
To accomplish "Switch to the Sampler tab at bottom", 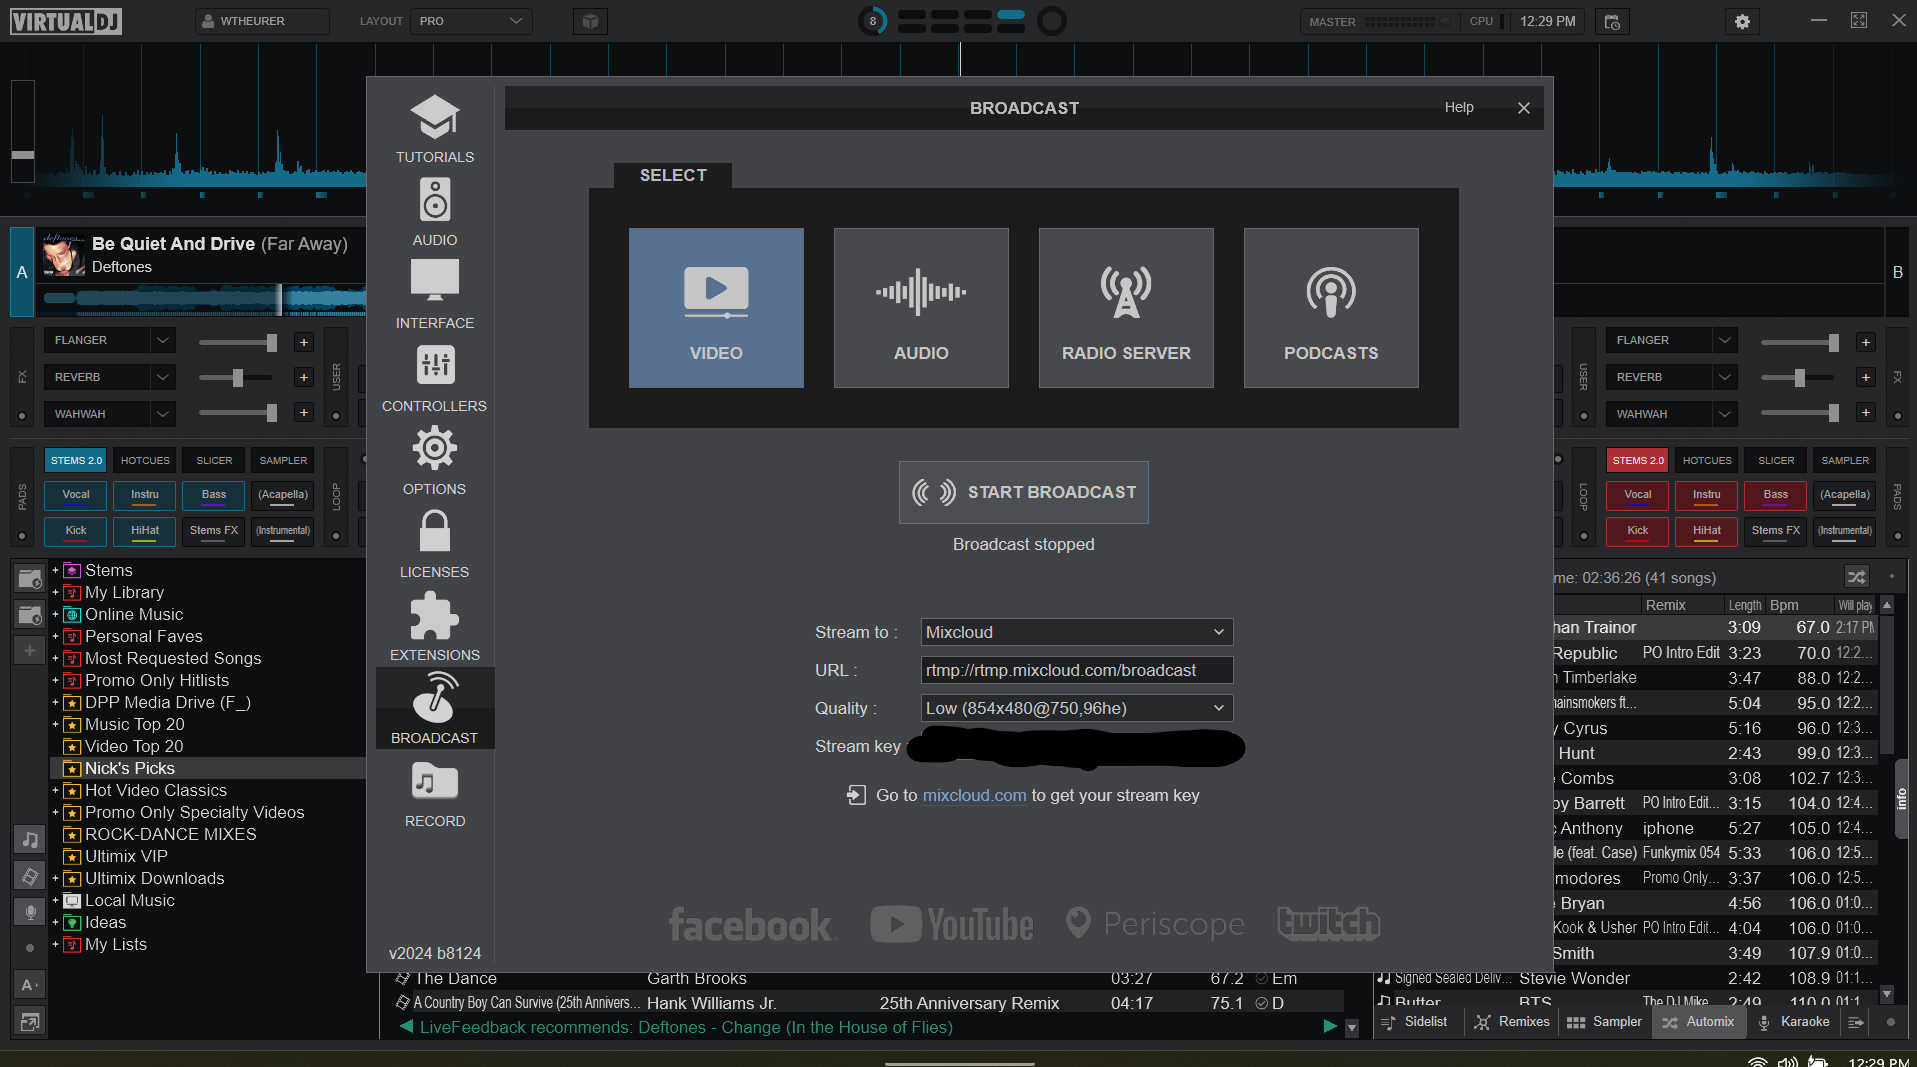I will (1604, 1022).
